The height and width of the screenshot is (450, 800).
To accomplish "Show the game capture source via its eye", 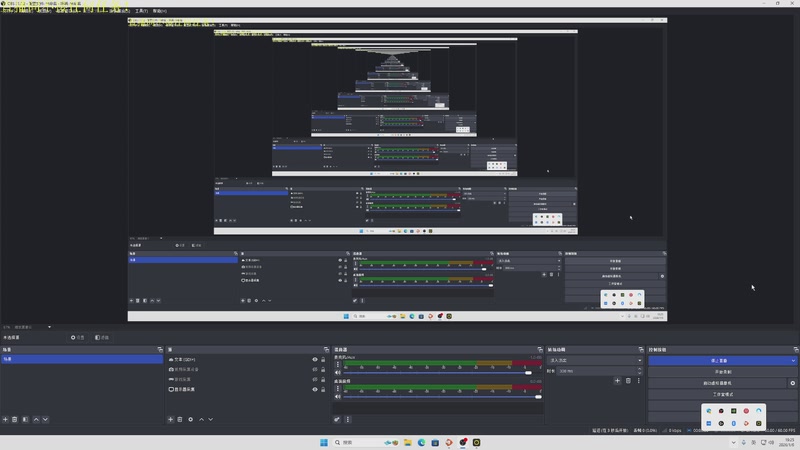I will coord(315,380).
